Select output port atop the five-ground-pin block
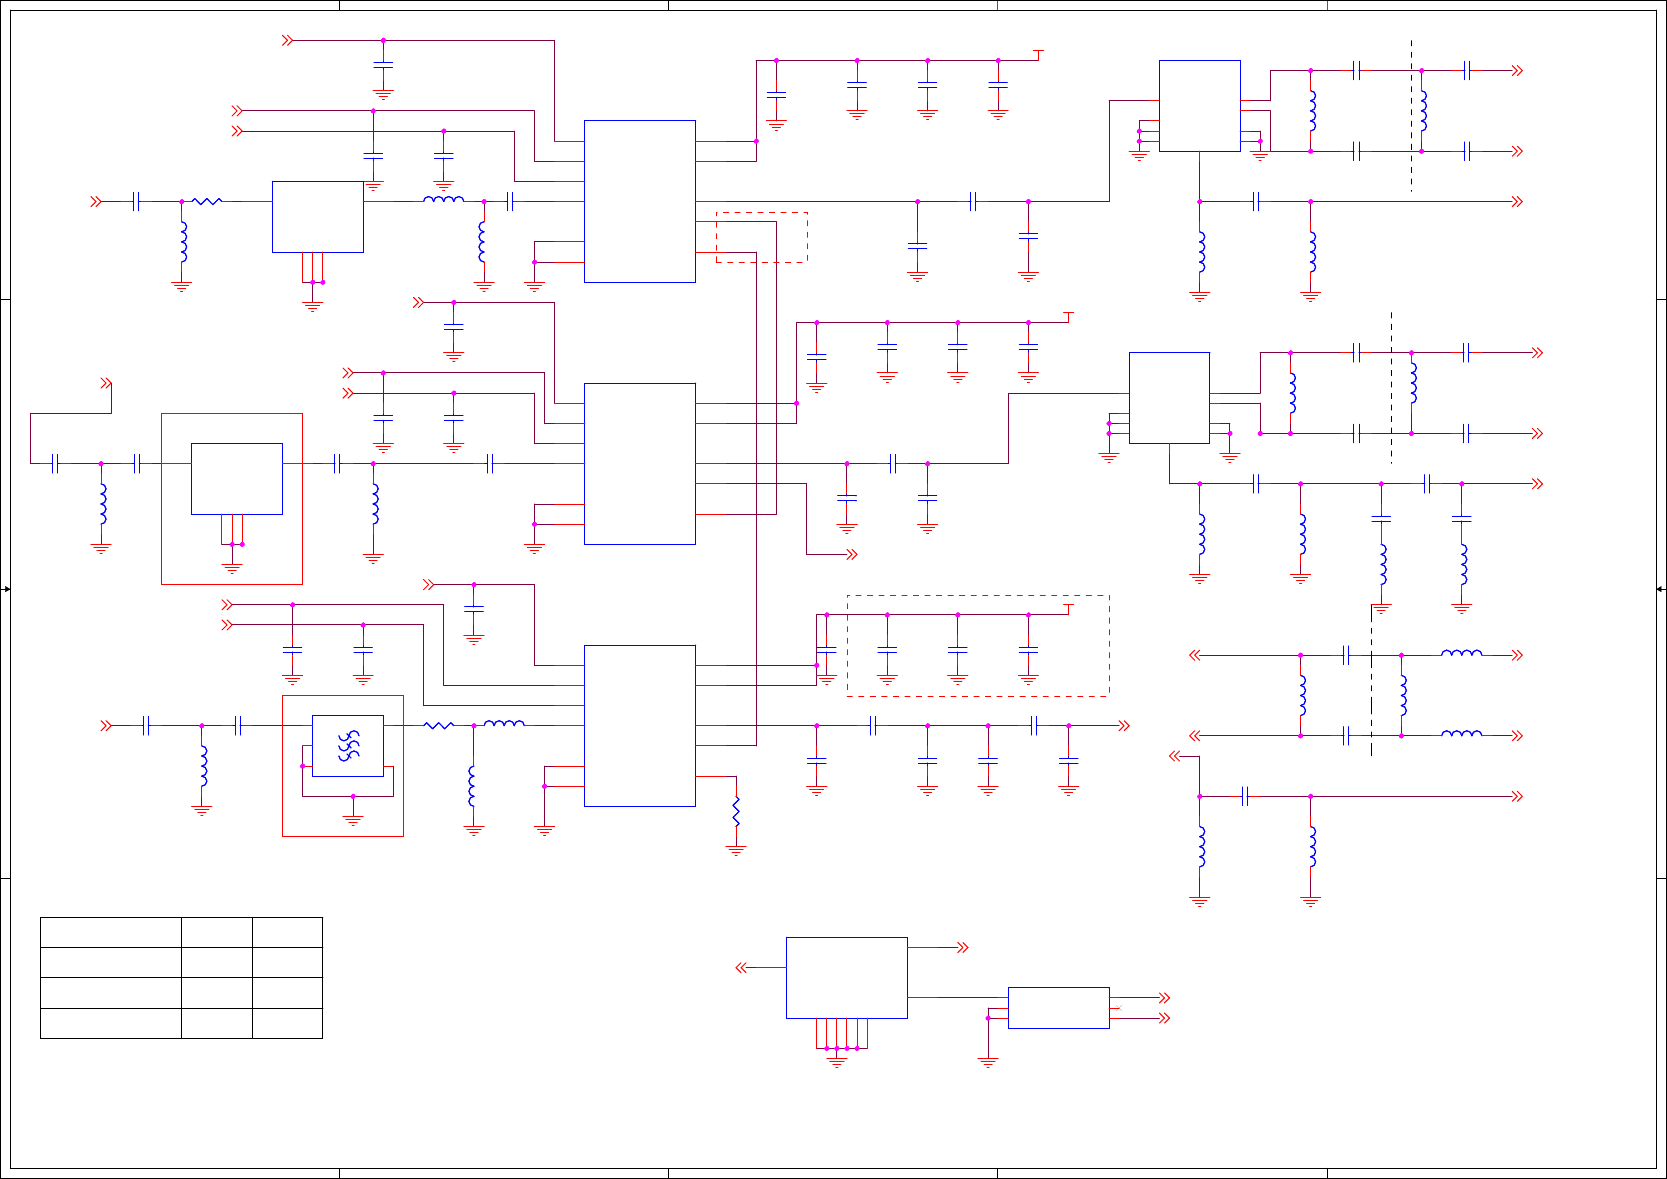 point(963,947)
